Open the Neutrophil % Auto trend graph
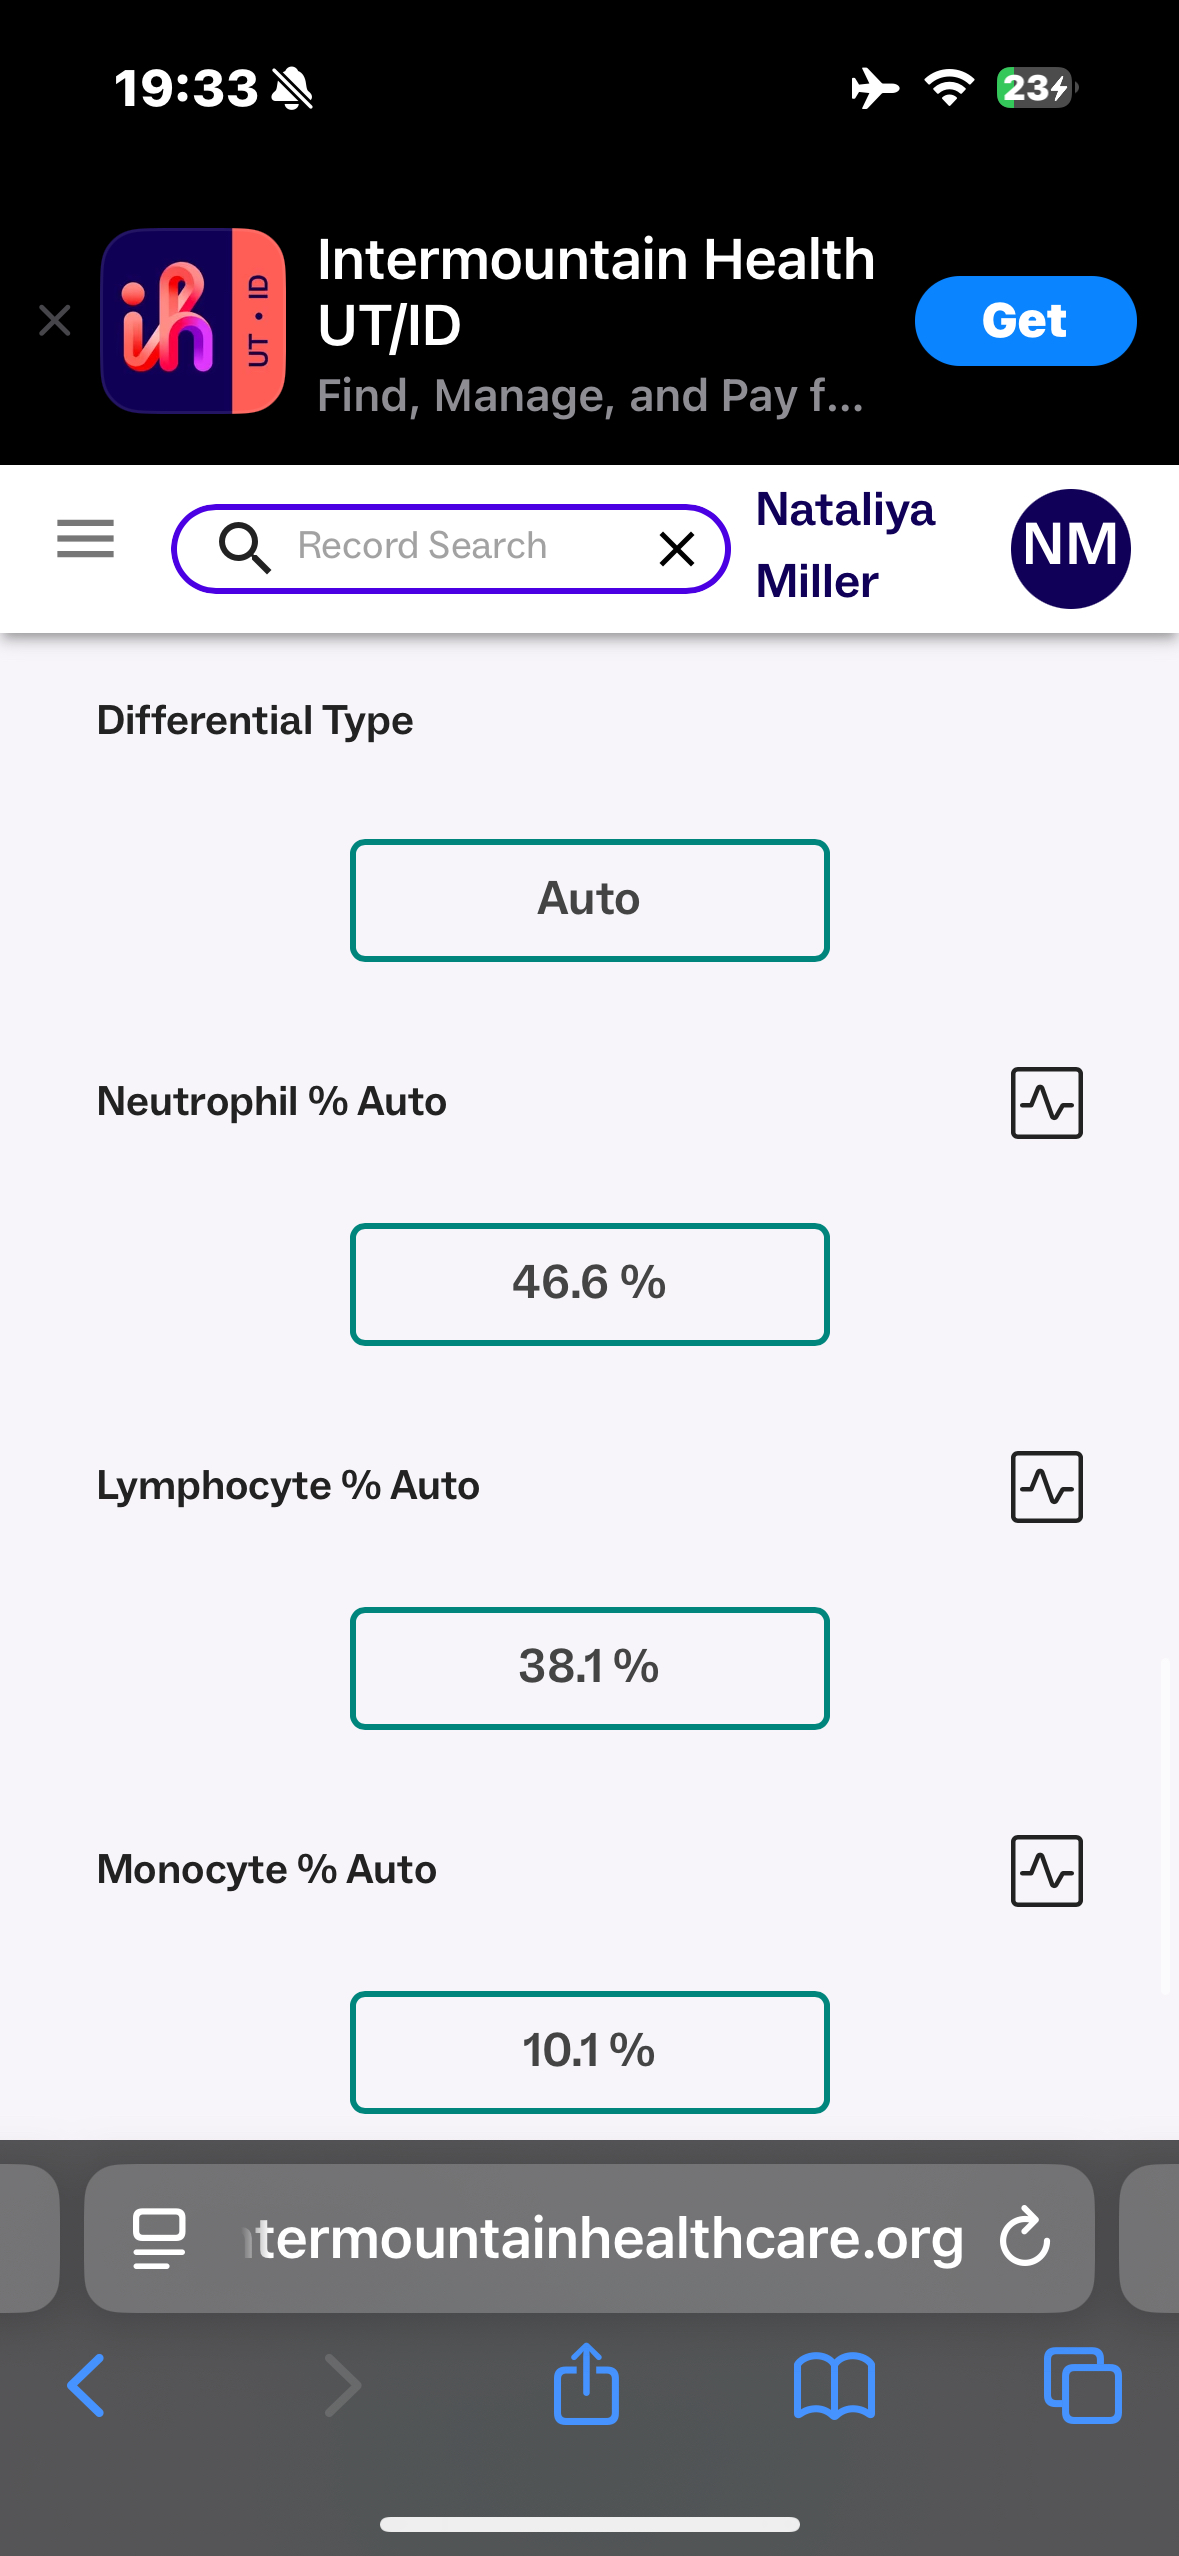Viewport: 1179px width, 2556px height. coord(1046,1103)
